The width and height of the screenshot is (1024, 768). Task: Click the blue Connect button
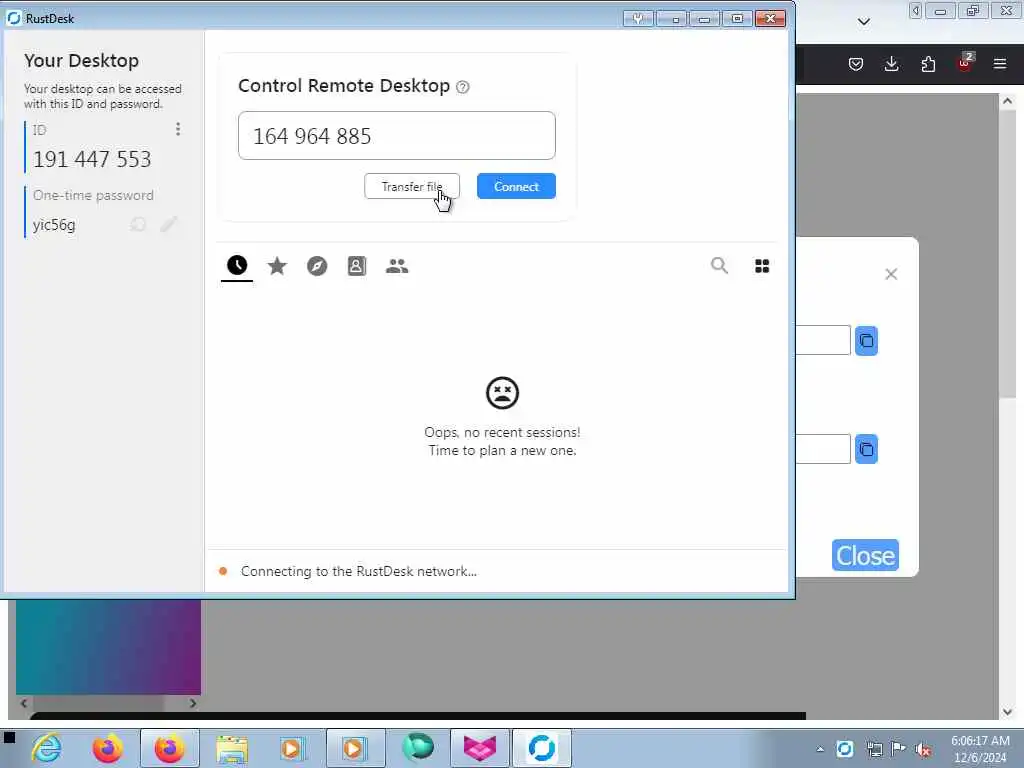coord(516,186)
